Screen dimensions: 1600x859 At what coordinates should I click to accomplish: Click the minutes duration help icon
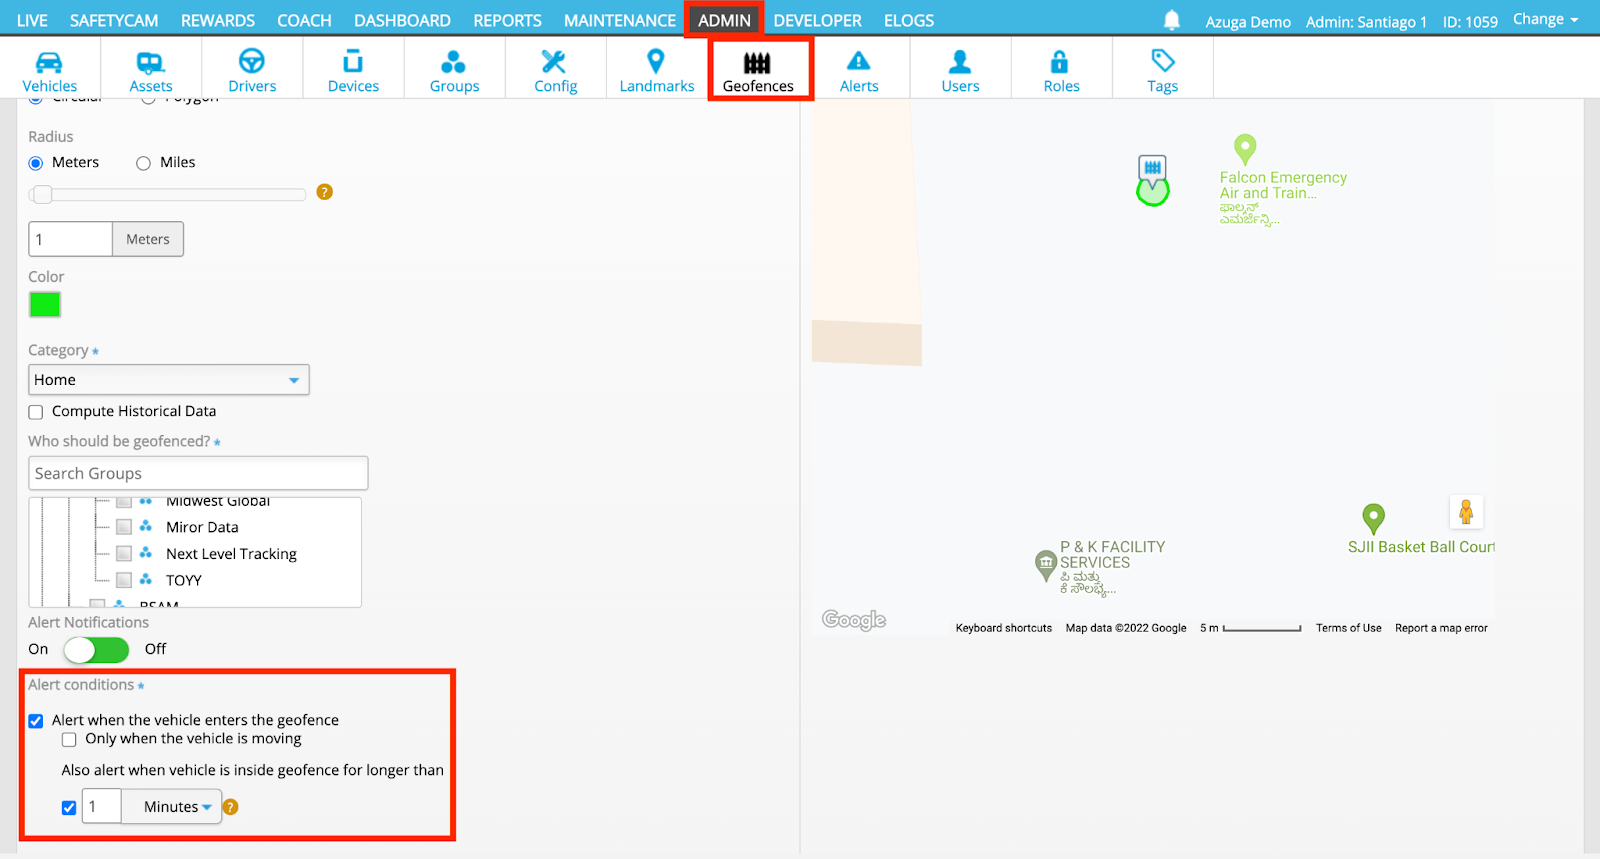tap(231, 807)
